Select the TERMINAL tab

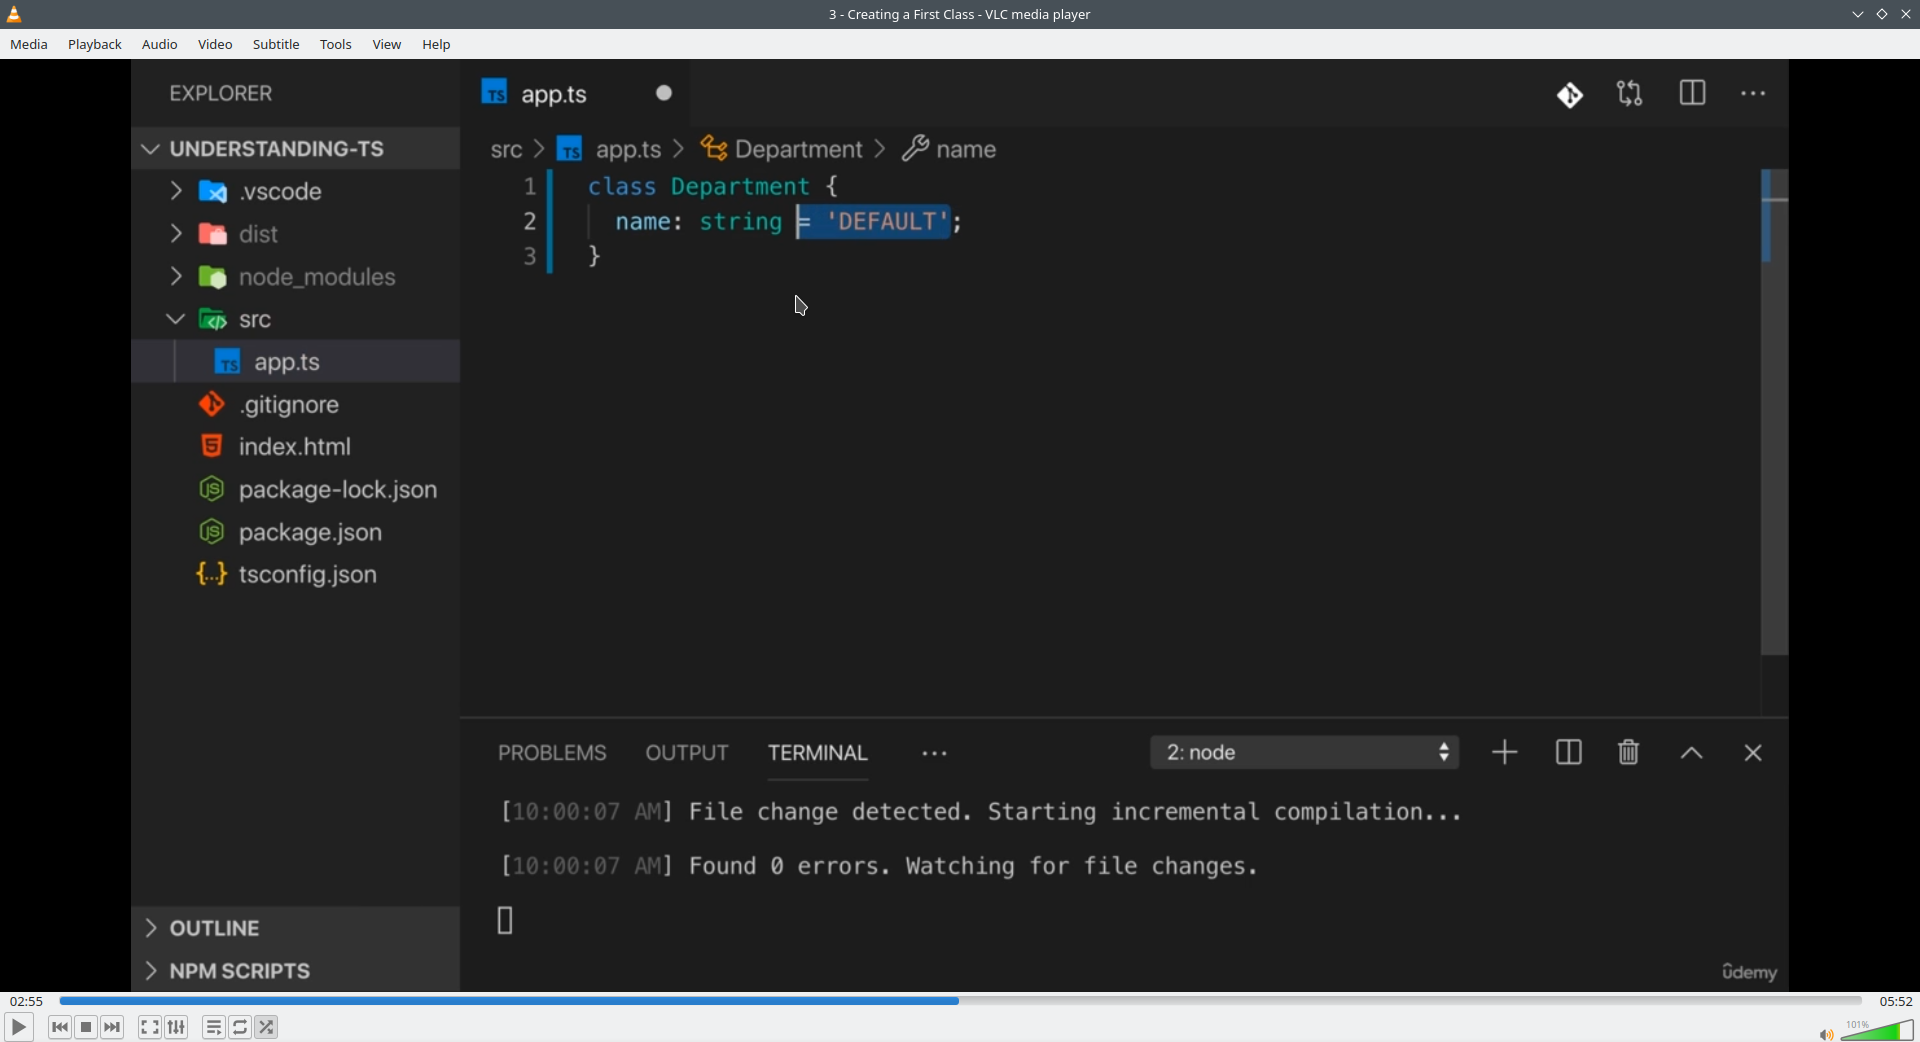point(818,753)
